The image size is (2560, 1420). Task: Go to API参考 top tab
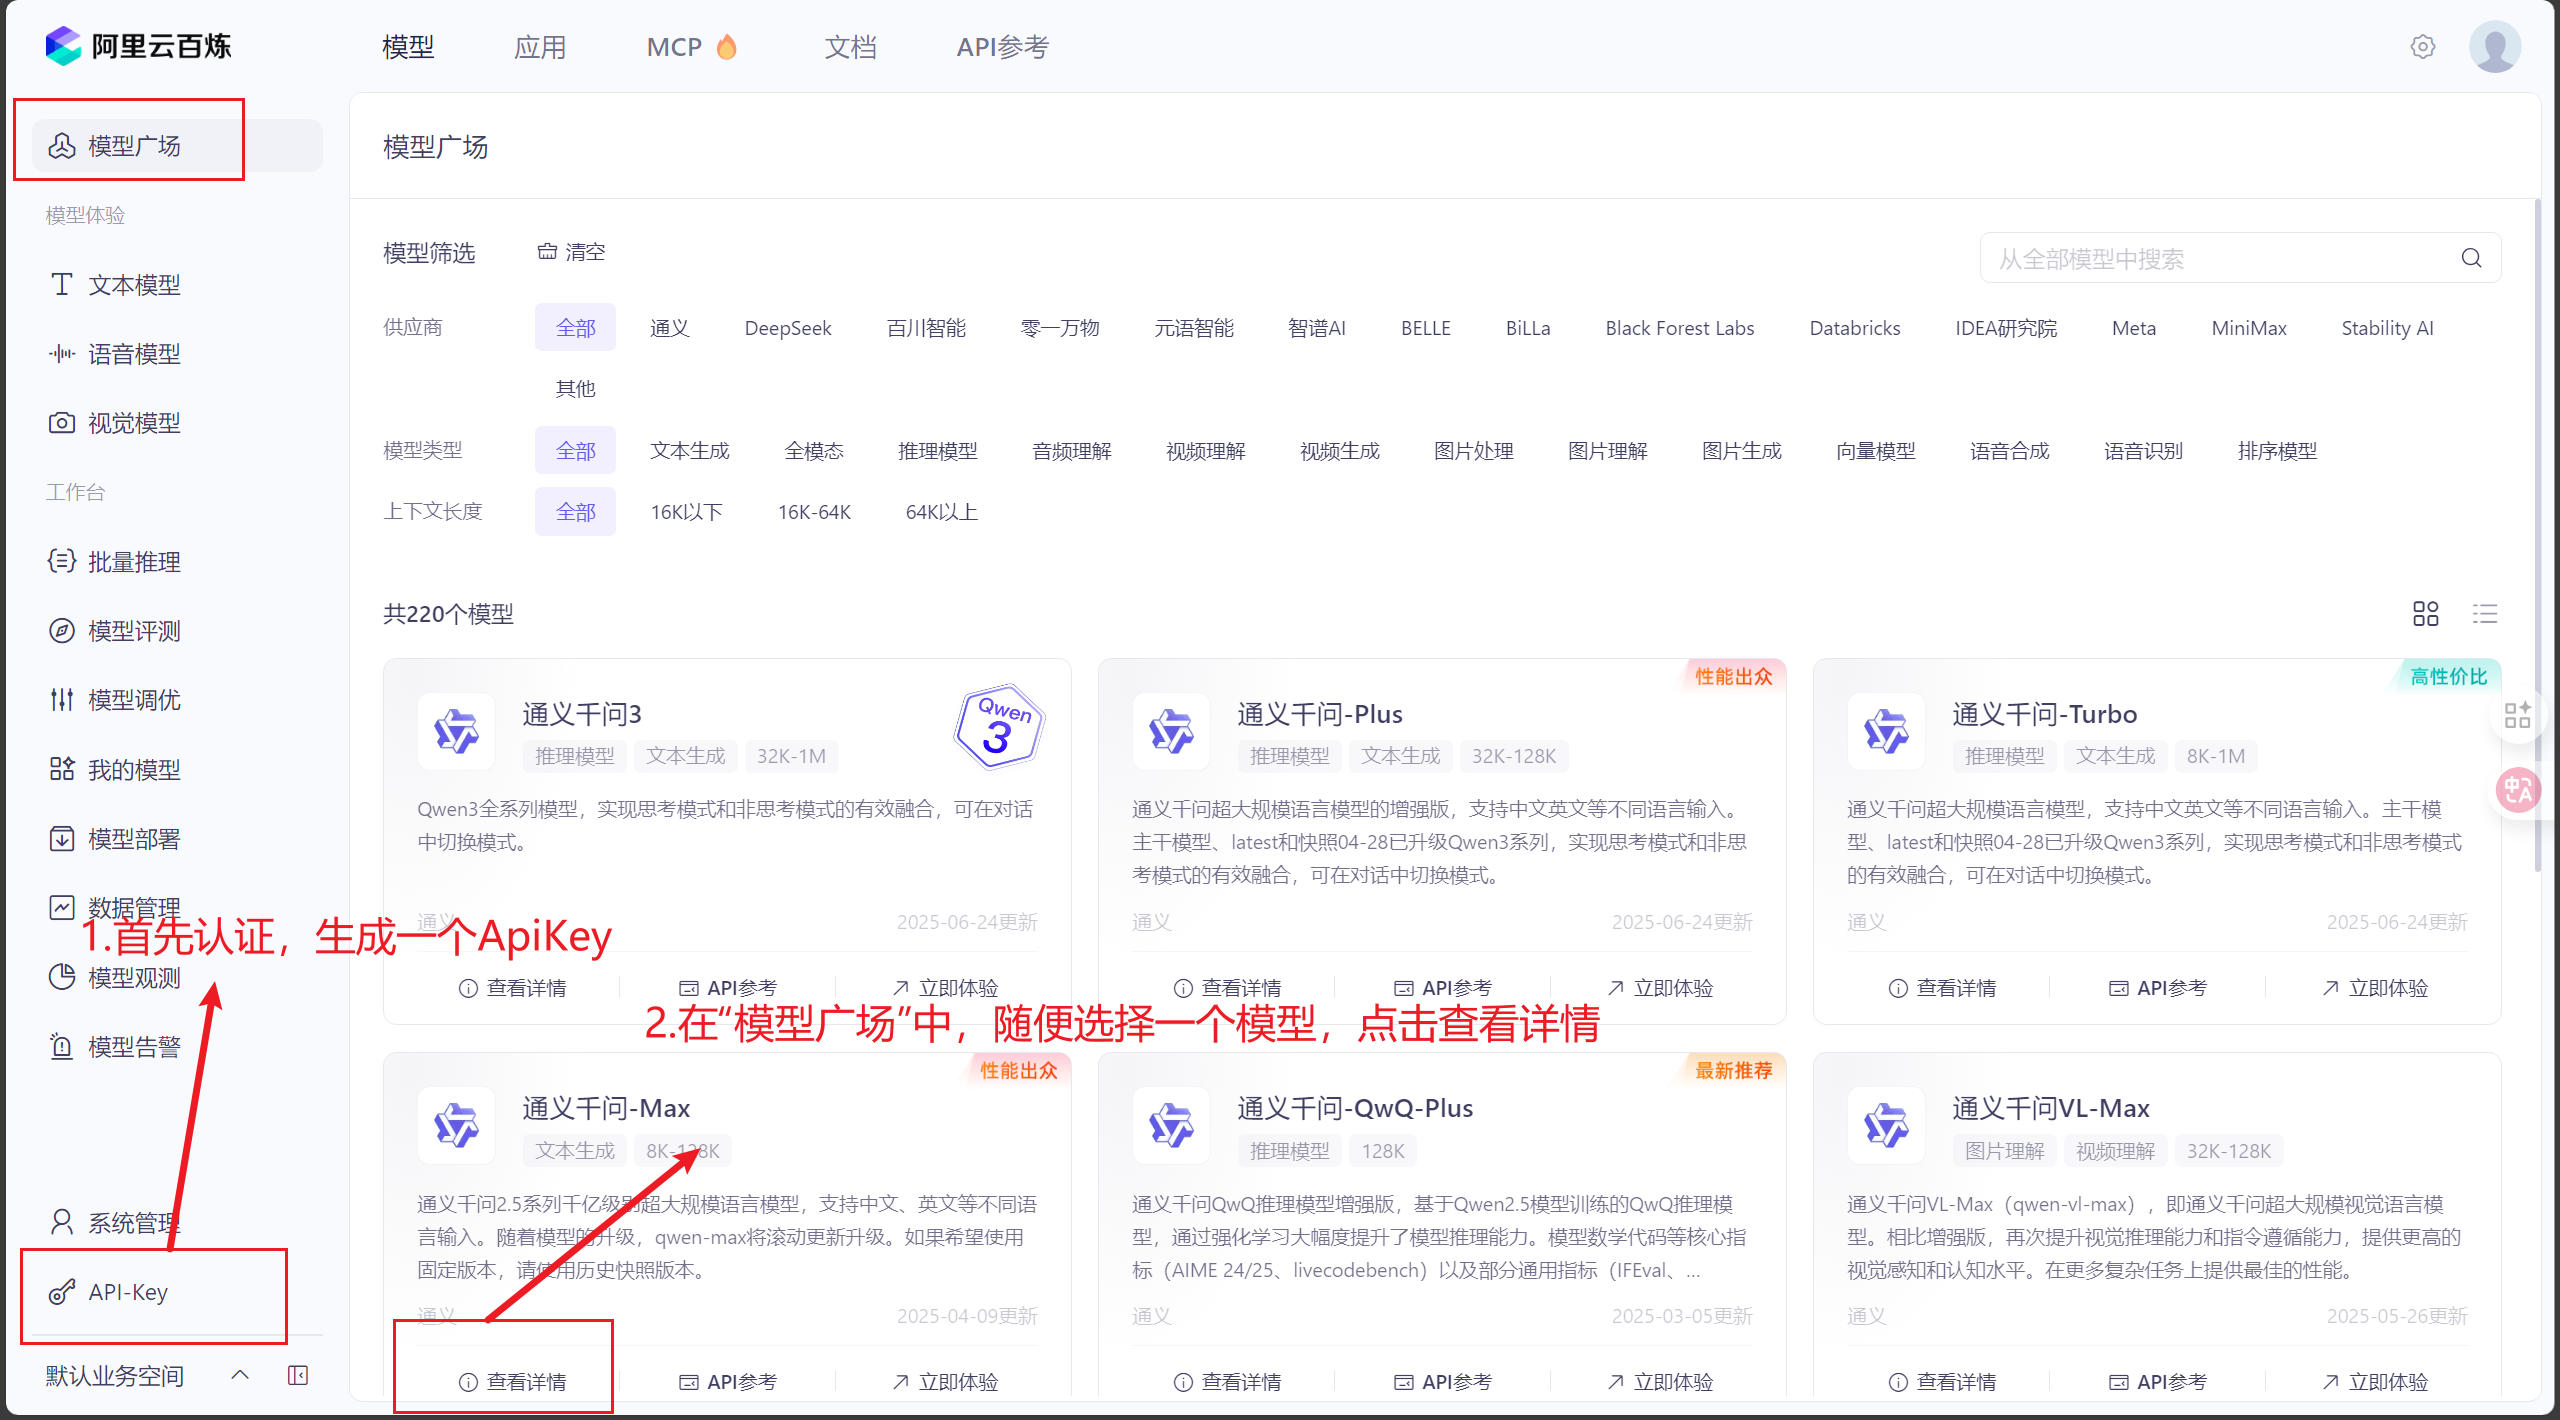(1002, 47)
